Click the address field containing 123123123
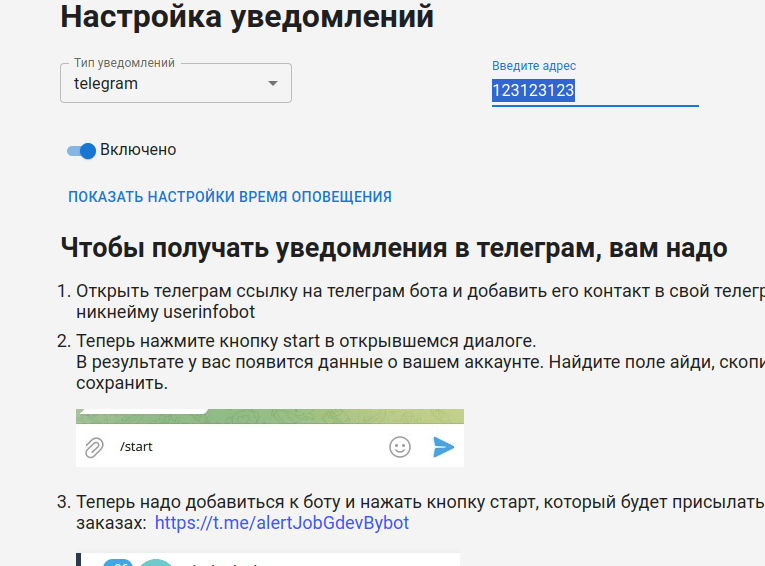This screenshot has width=765, height=566. (595, 91)
